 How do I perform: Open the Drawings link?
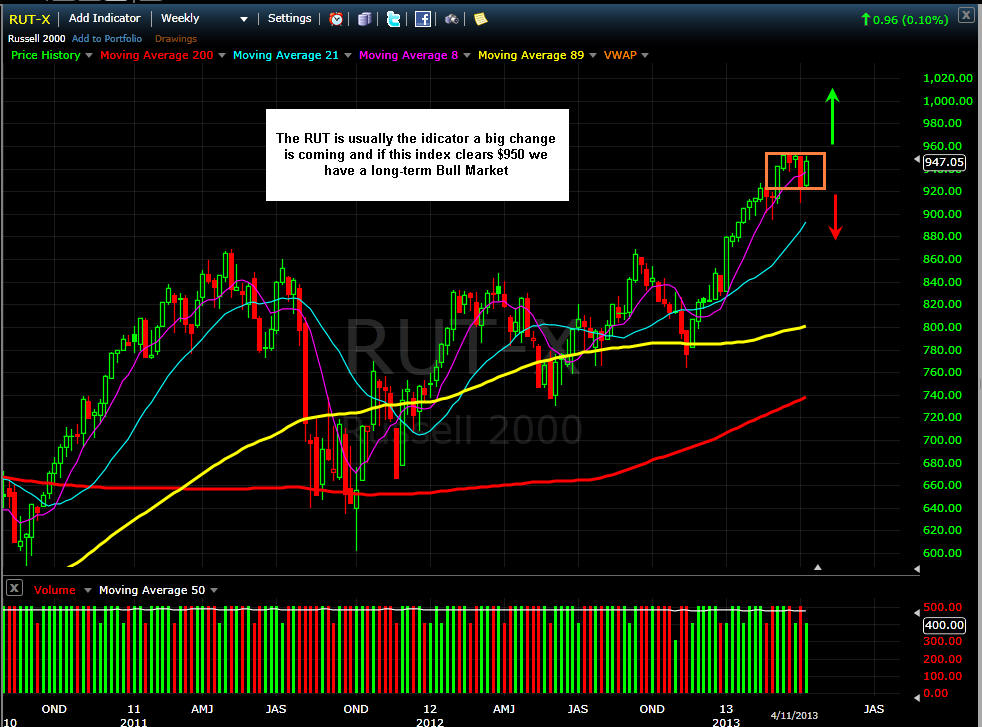click(176, 39)
